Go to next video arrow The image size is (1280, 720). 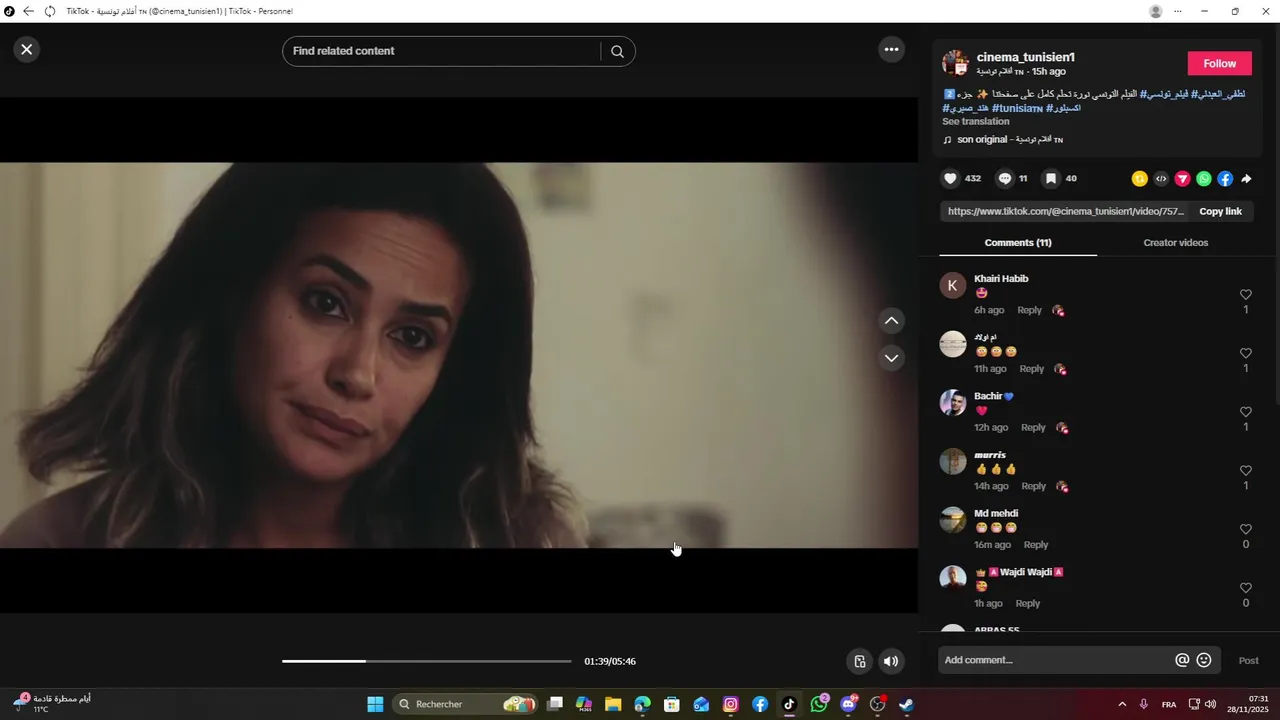click(891, 358)
